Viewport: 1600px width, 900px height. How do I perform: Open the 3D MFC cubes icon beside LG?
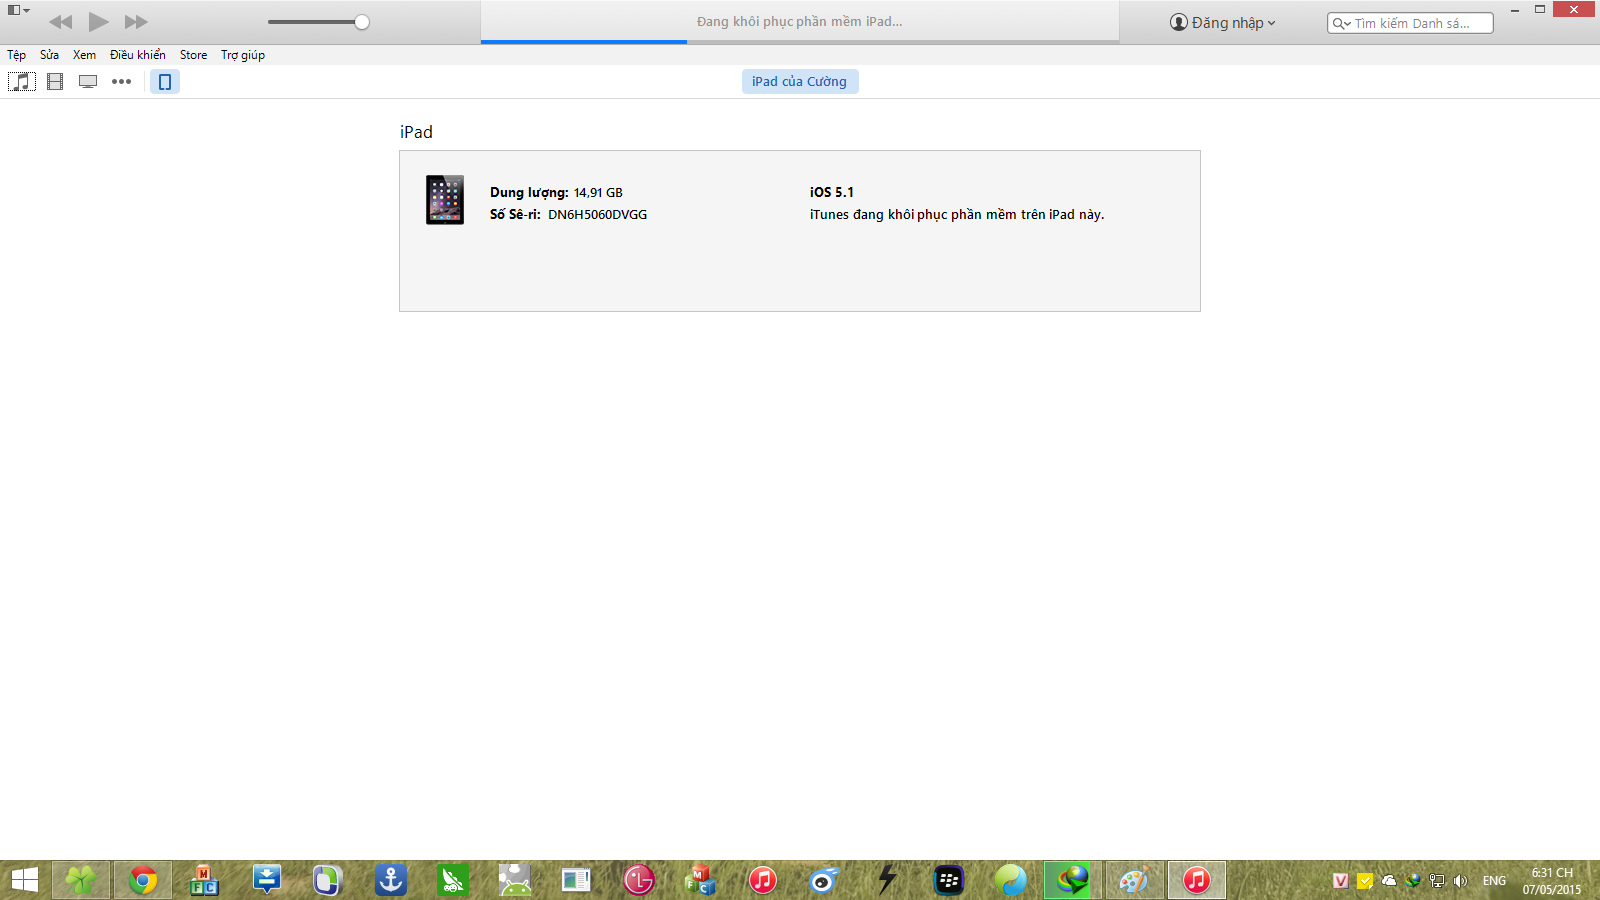pyautogui.click(x=701, y=880)
